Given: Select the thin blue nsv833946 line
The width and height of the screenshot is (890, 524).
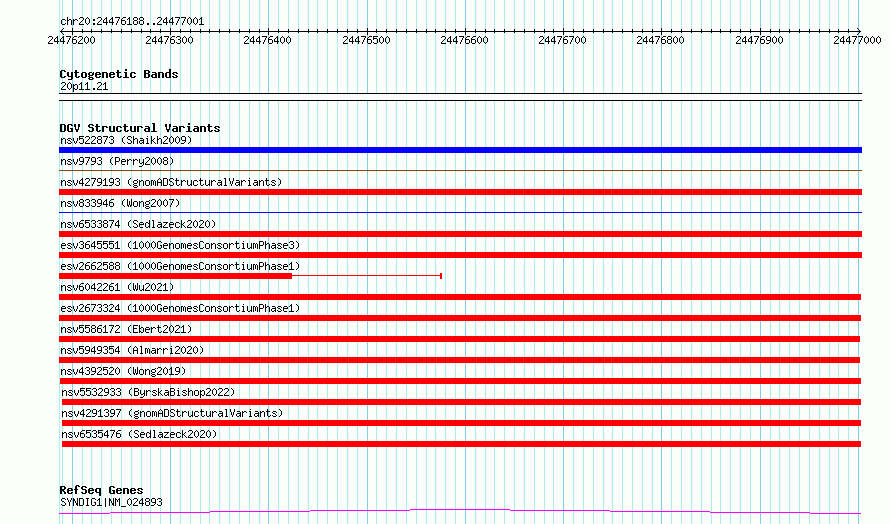Looking at the screenshot, I should point(460,212).
